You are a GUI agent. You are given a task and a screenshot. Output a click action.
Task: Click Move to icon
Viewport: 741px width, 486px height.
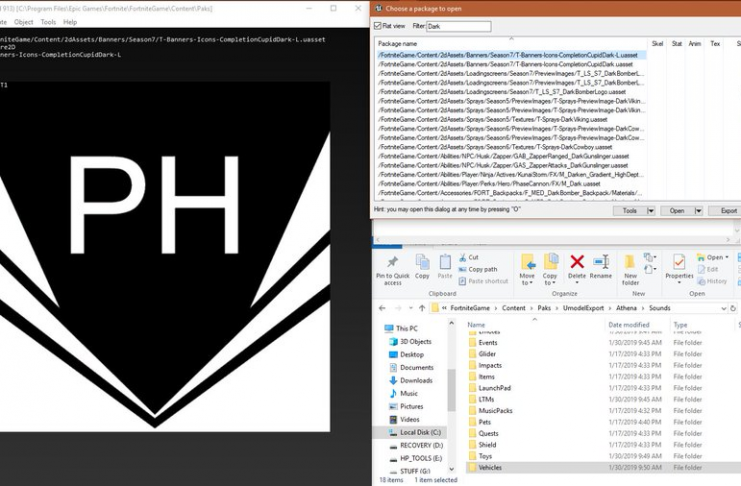click(x=527, y=262)
